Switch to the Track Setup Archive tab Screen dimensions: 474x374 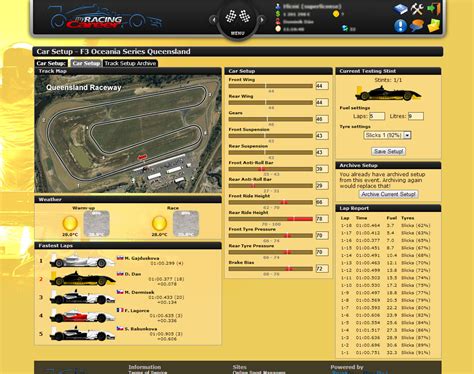[x=130, y=63]
